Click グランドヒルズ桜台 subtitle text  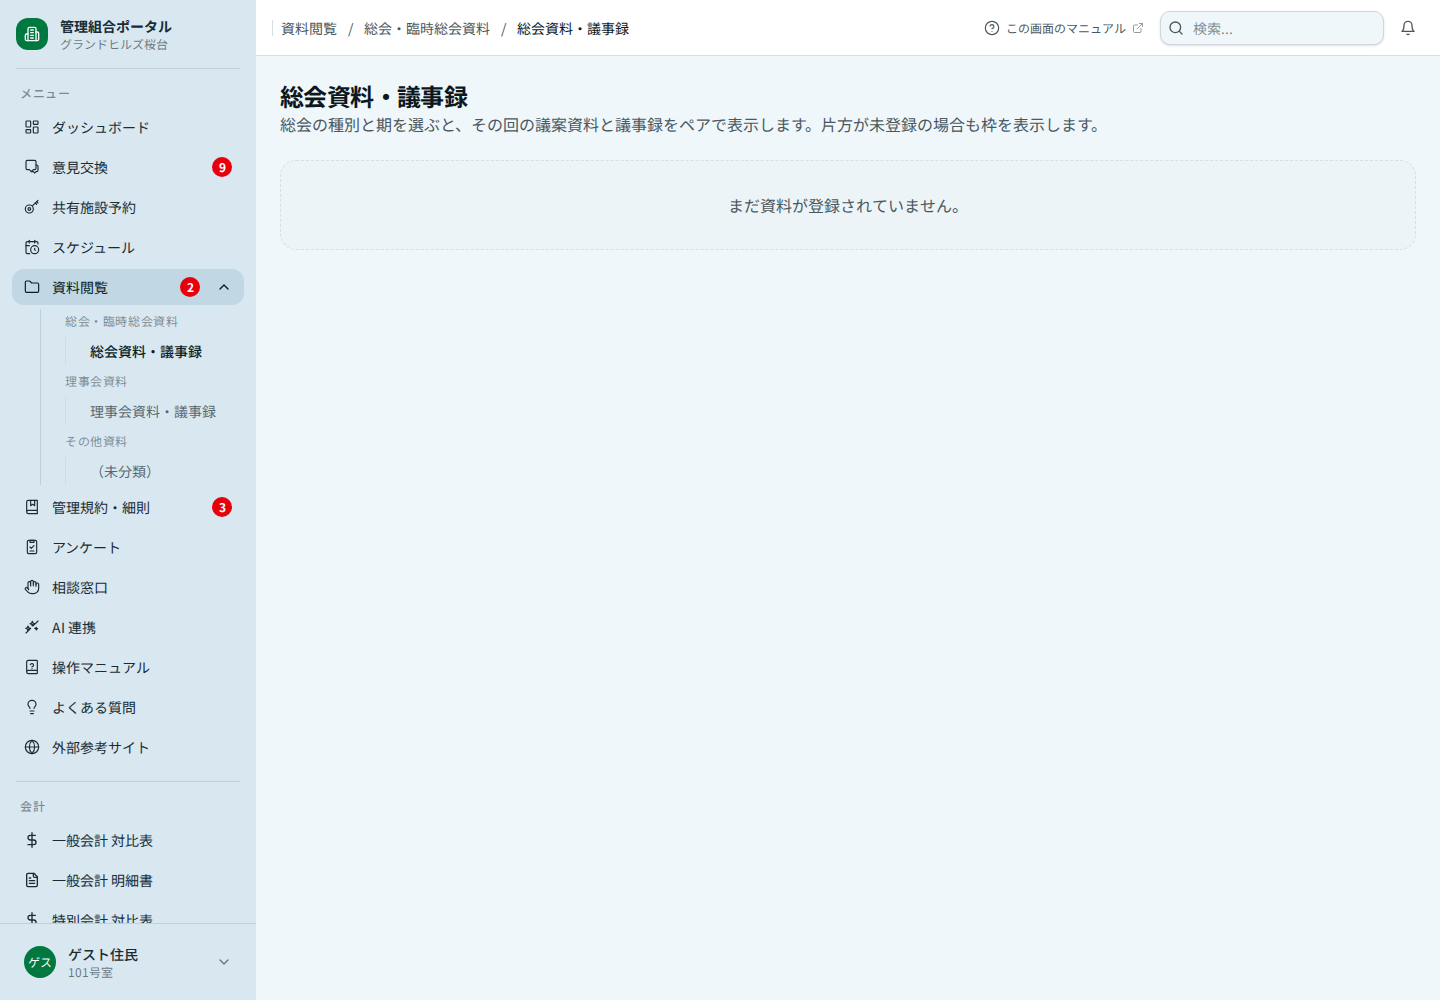114,45
